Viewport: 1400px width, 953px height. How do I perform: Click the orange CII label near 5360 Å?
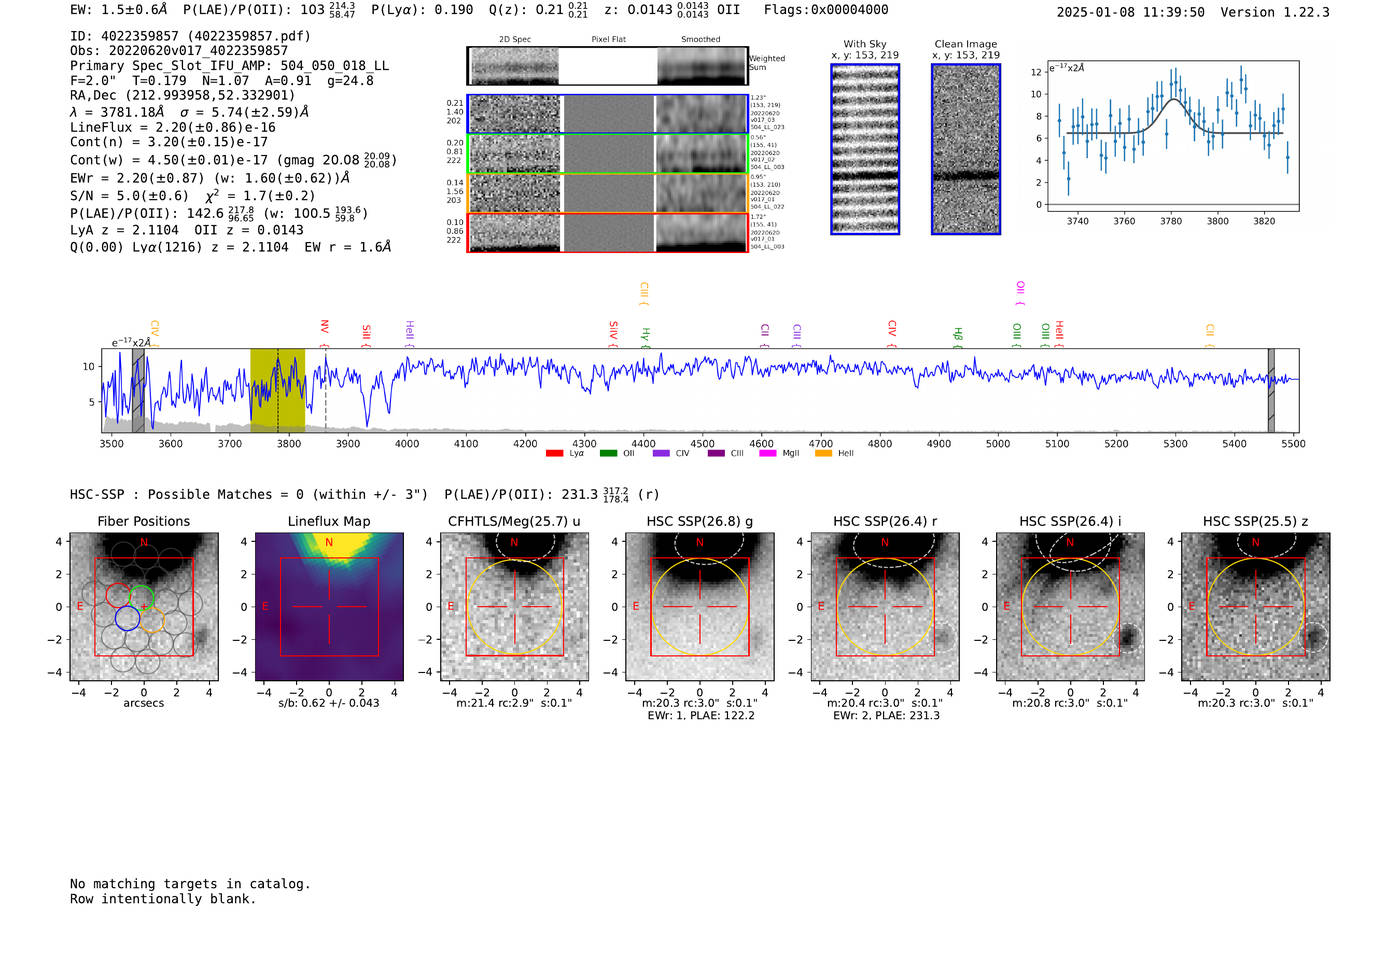(x=1209, y=335)
